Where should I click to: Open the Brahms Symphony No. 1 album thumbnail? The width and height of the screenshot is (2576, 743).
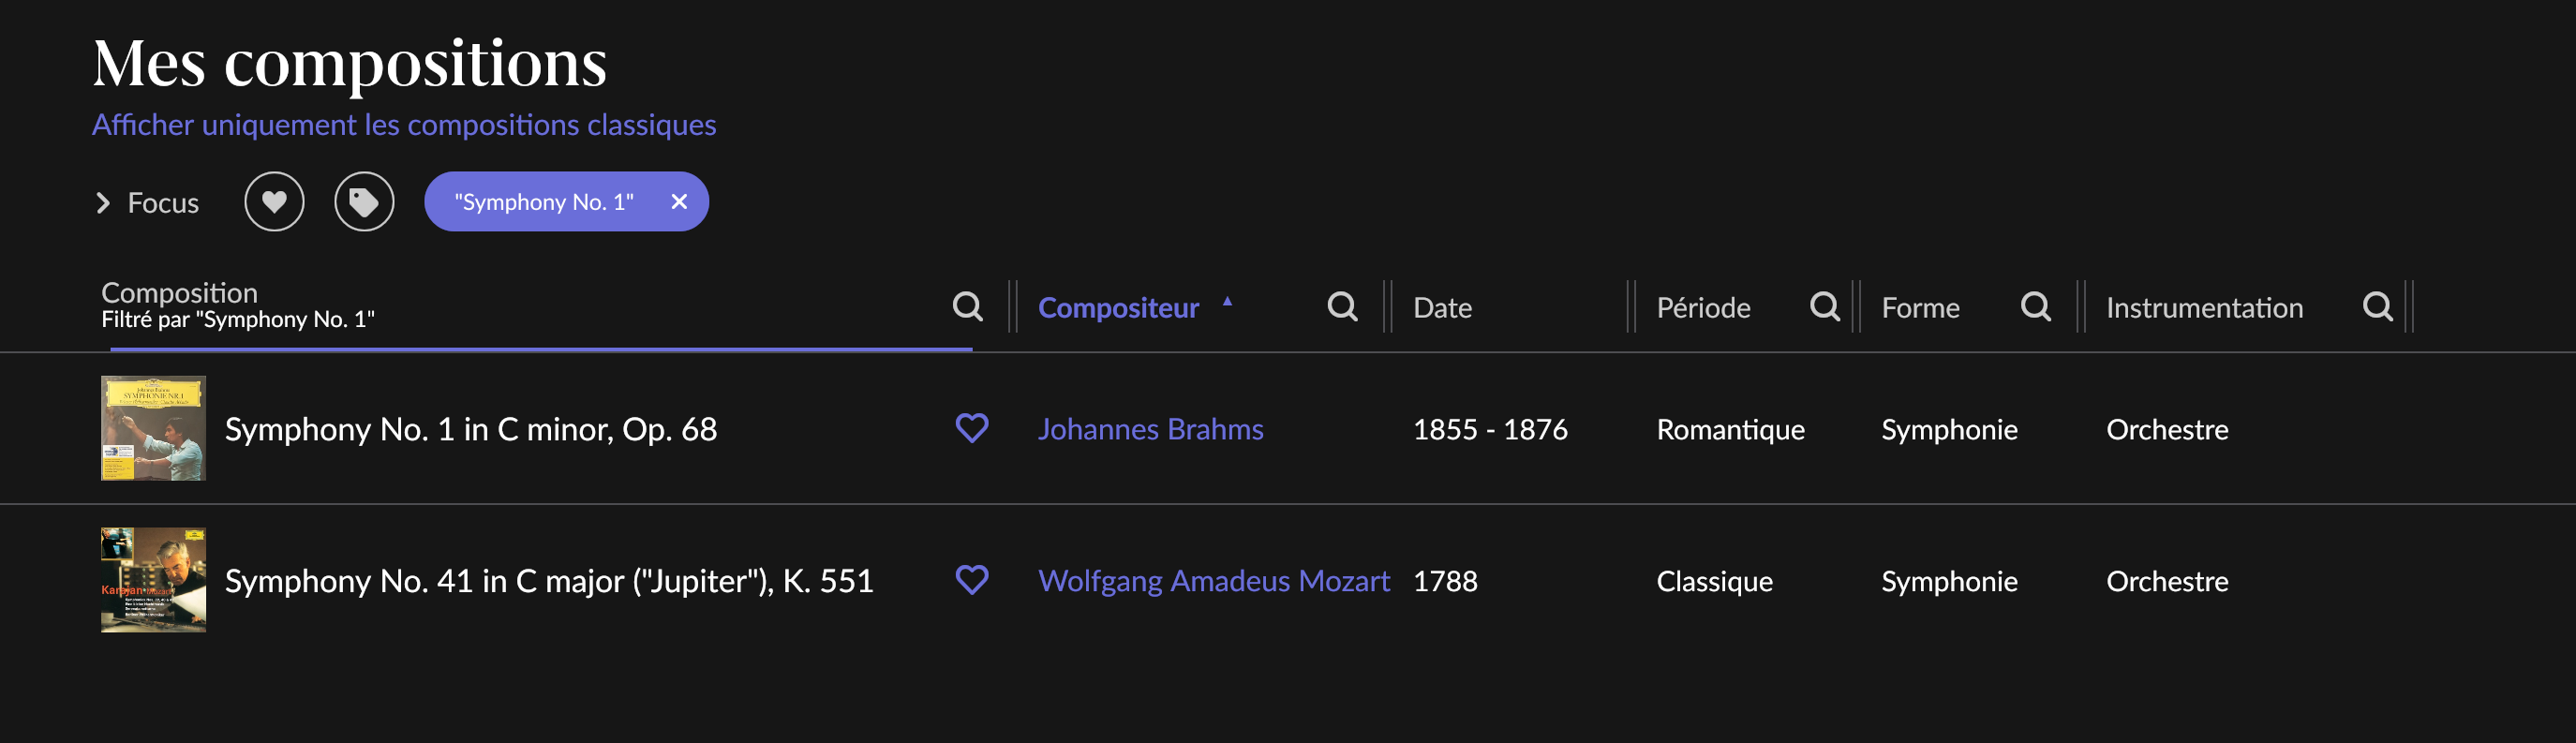tap(153, 428)
